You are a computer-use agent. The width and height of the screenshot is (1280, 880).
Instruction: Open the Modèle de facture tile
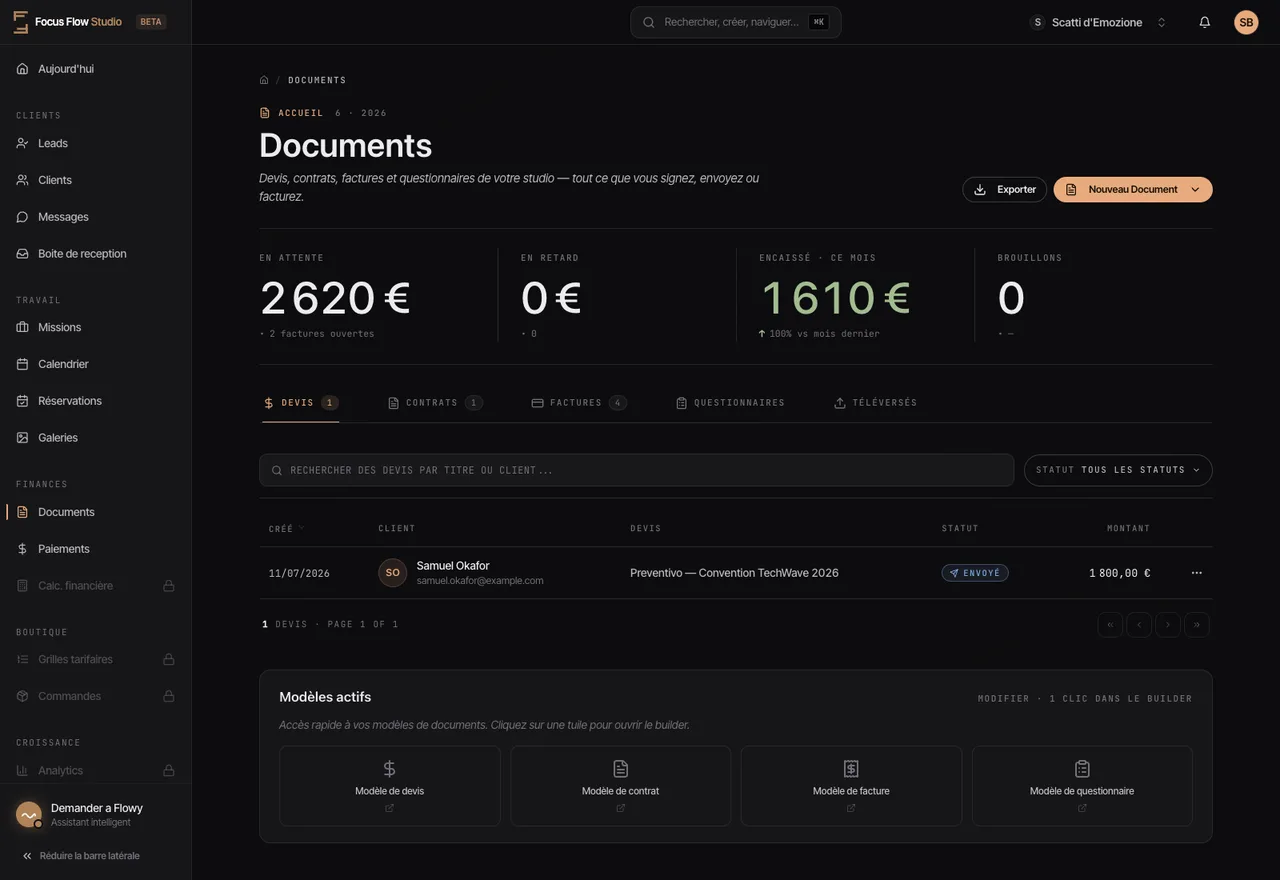pyautogui.click(x=851, y=786)
